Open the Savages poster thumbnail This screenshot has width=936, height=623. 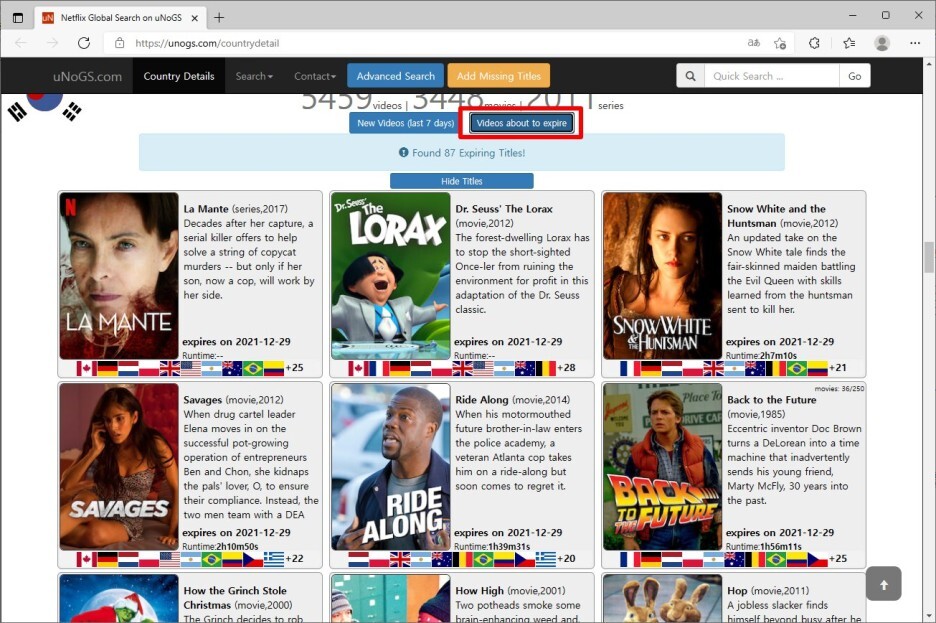click(119, 467)
